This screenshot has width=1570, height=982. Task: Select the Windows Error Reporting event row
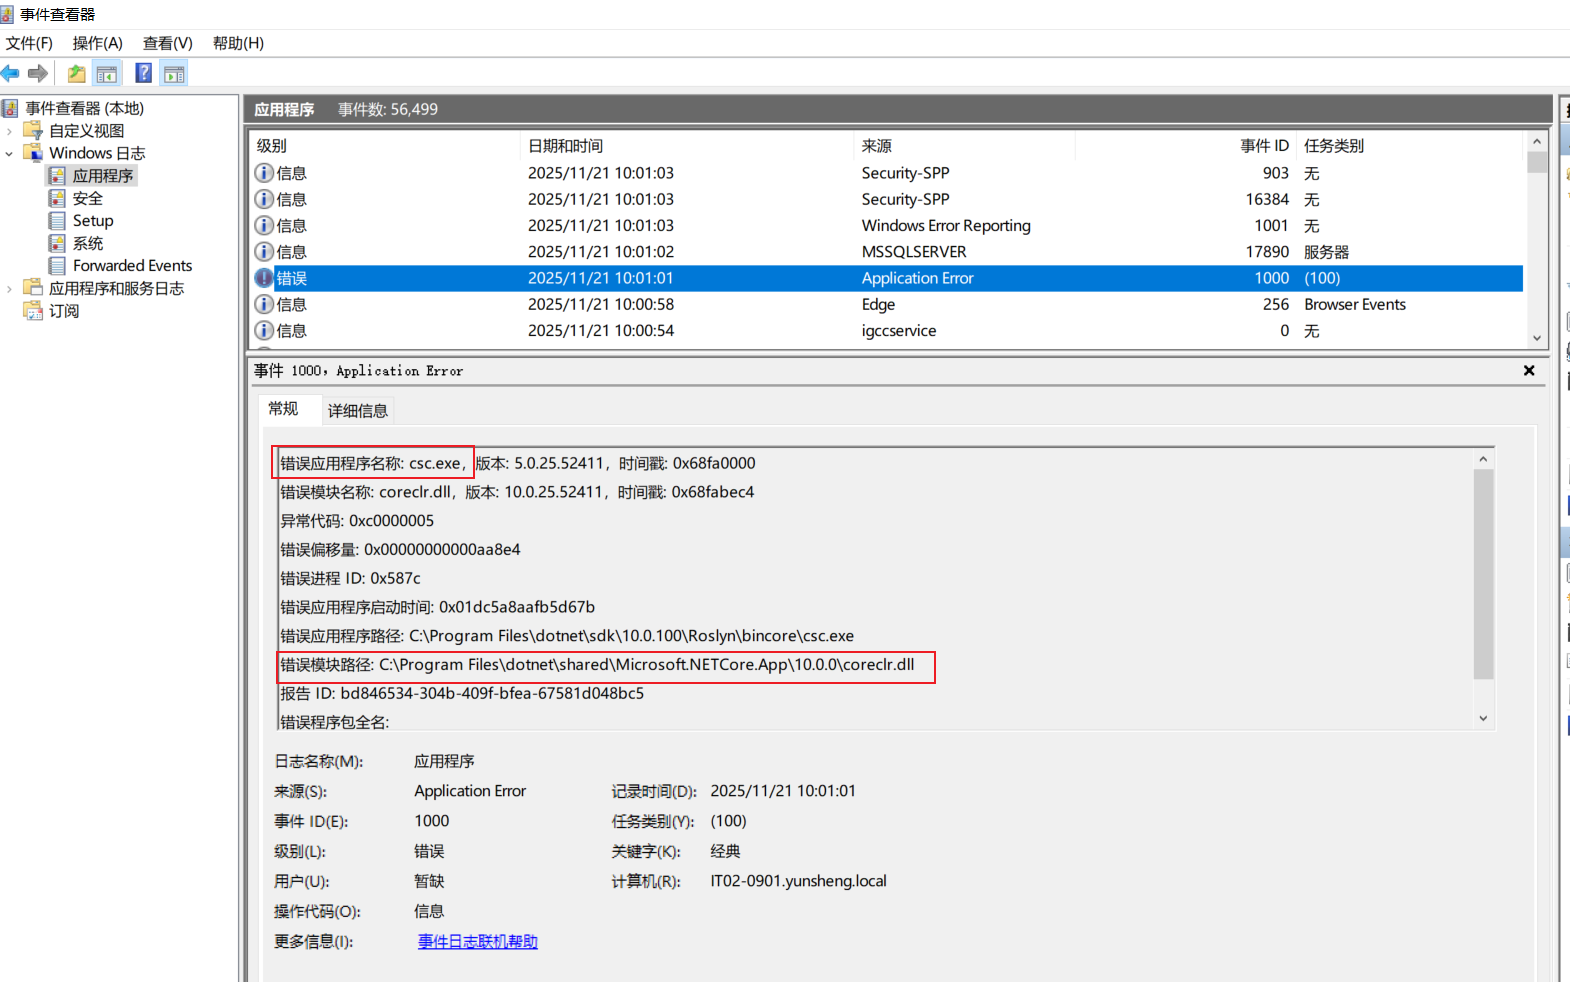887,226
